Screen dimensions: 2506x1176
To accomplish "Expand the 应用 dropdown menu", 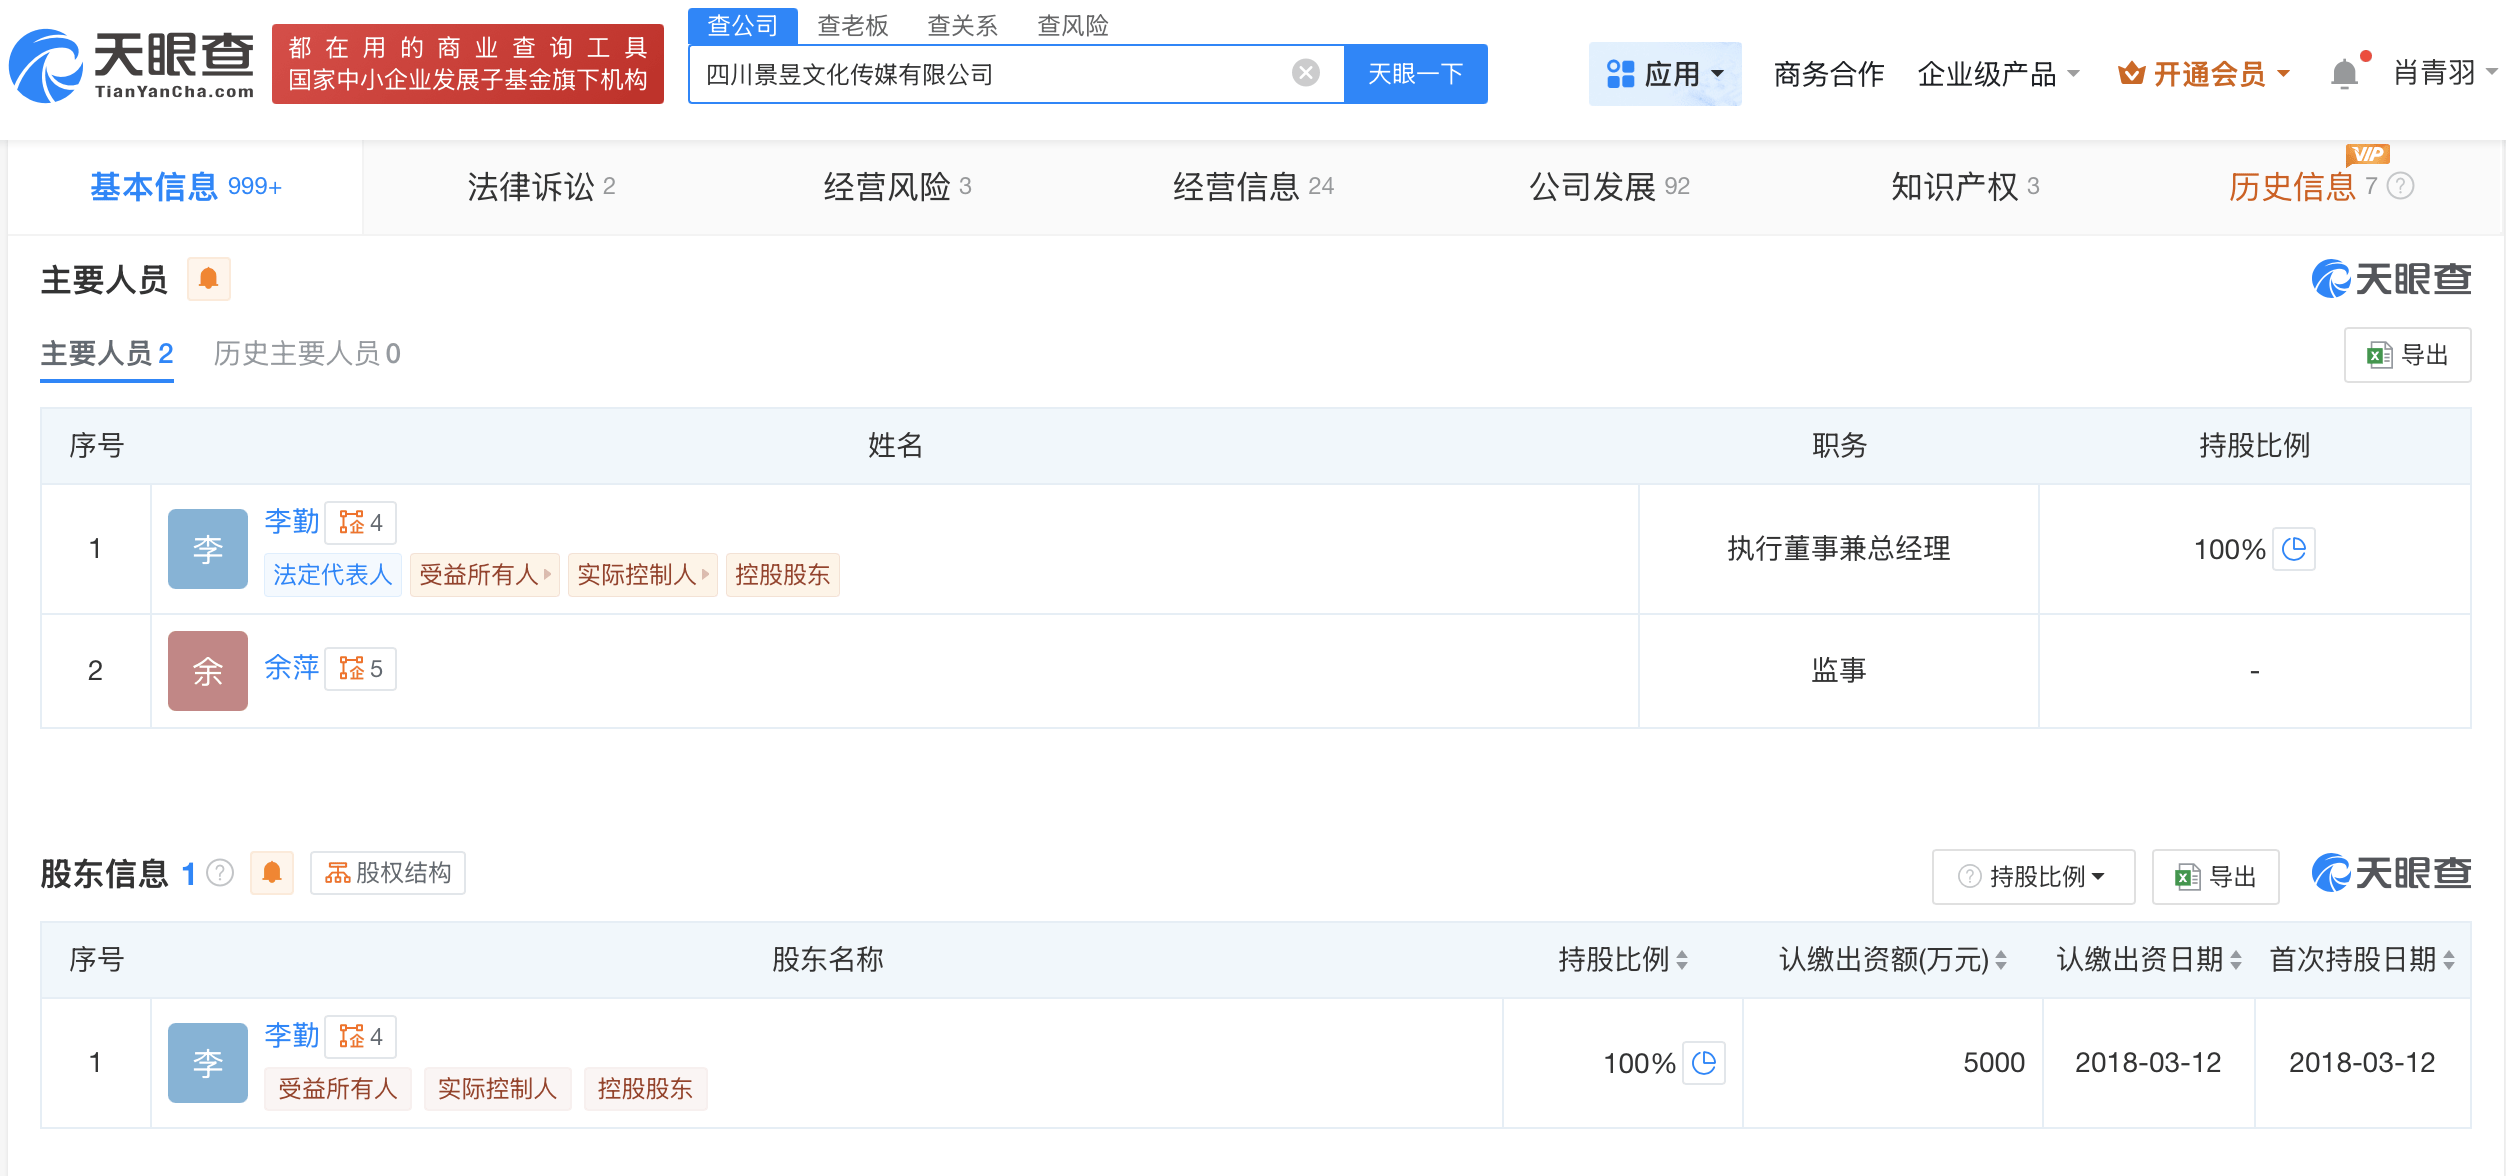I will (x=1665, y=74).
